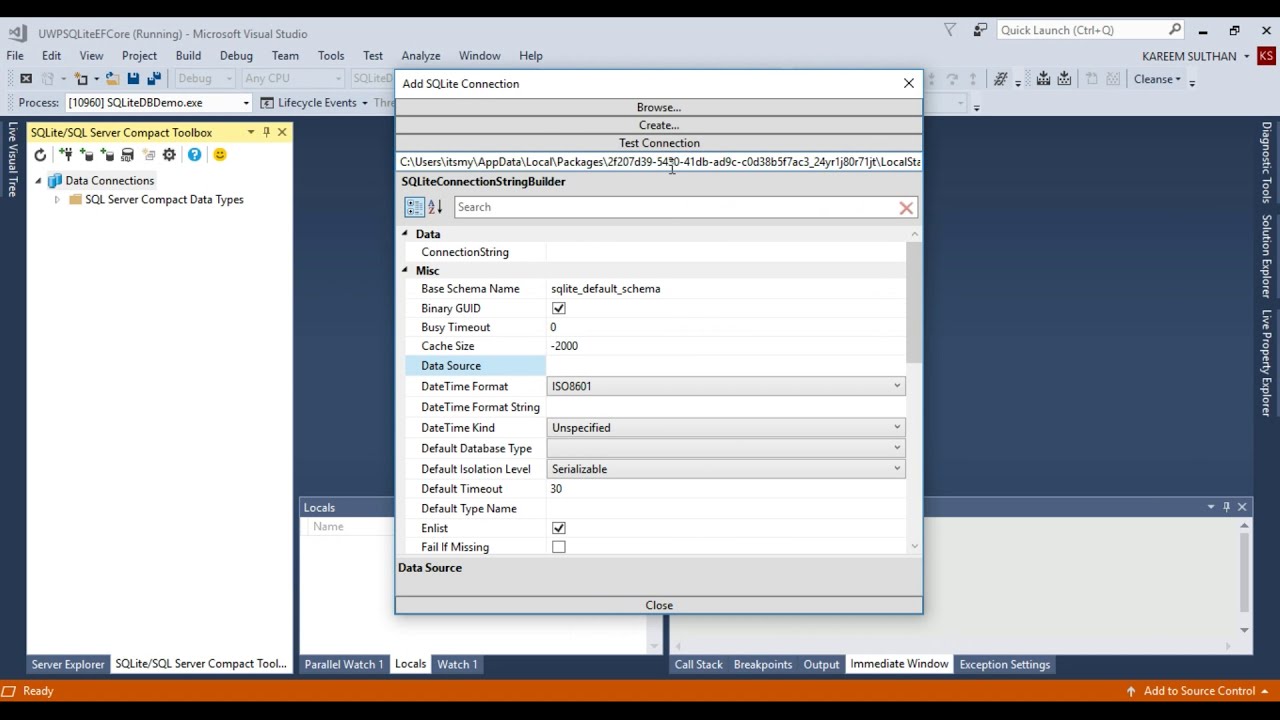This screenshot has width=1280, height=720.
Task: Click the Create... button
Action: 659,125
